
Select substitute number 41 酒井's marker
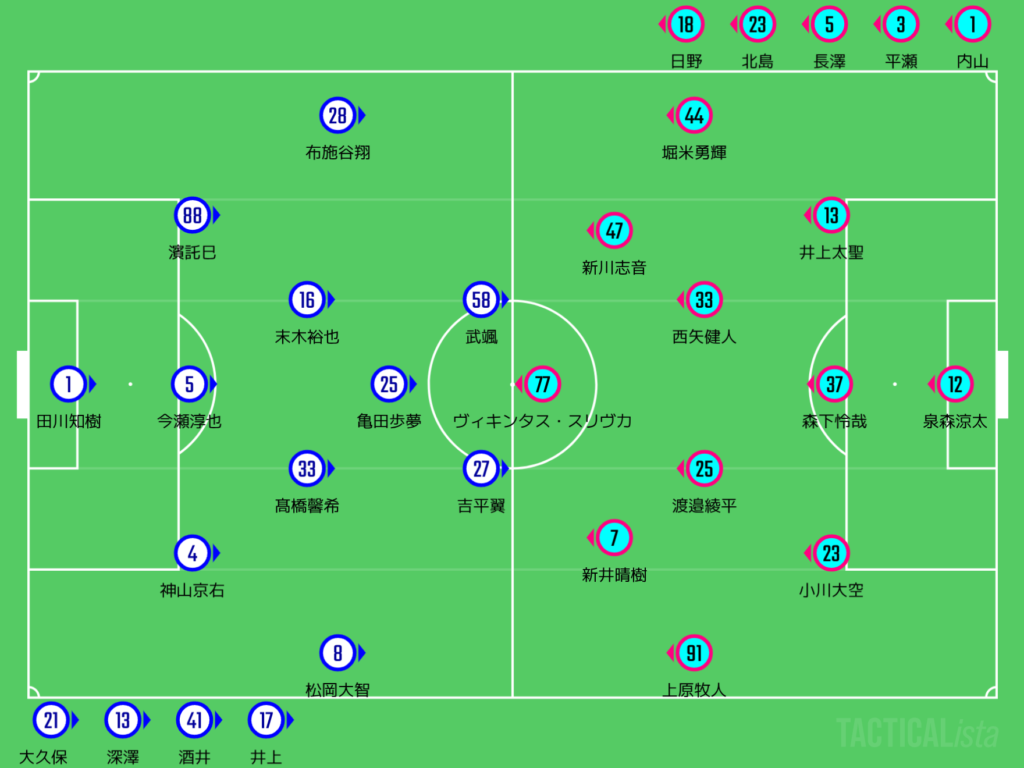[194, 720]
